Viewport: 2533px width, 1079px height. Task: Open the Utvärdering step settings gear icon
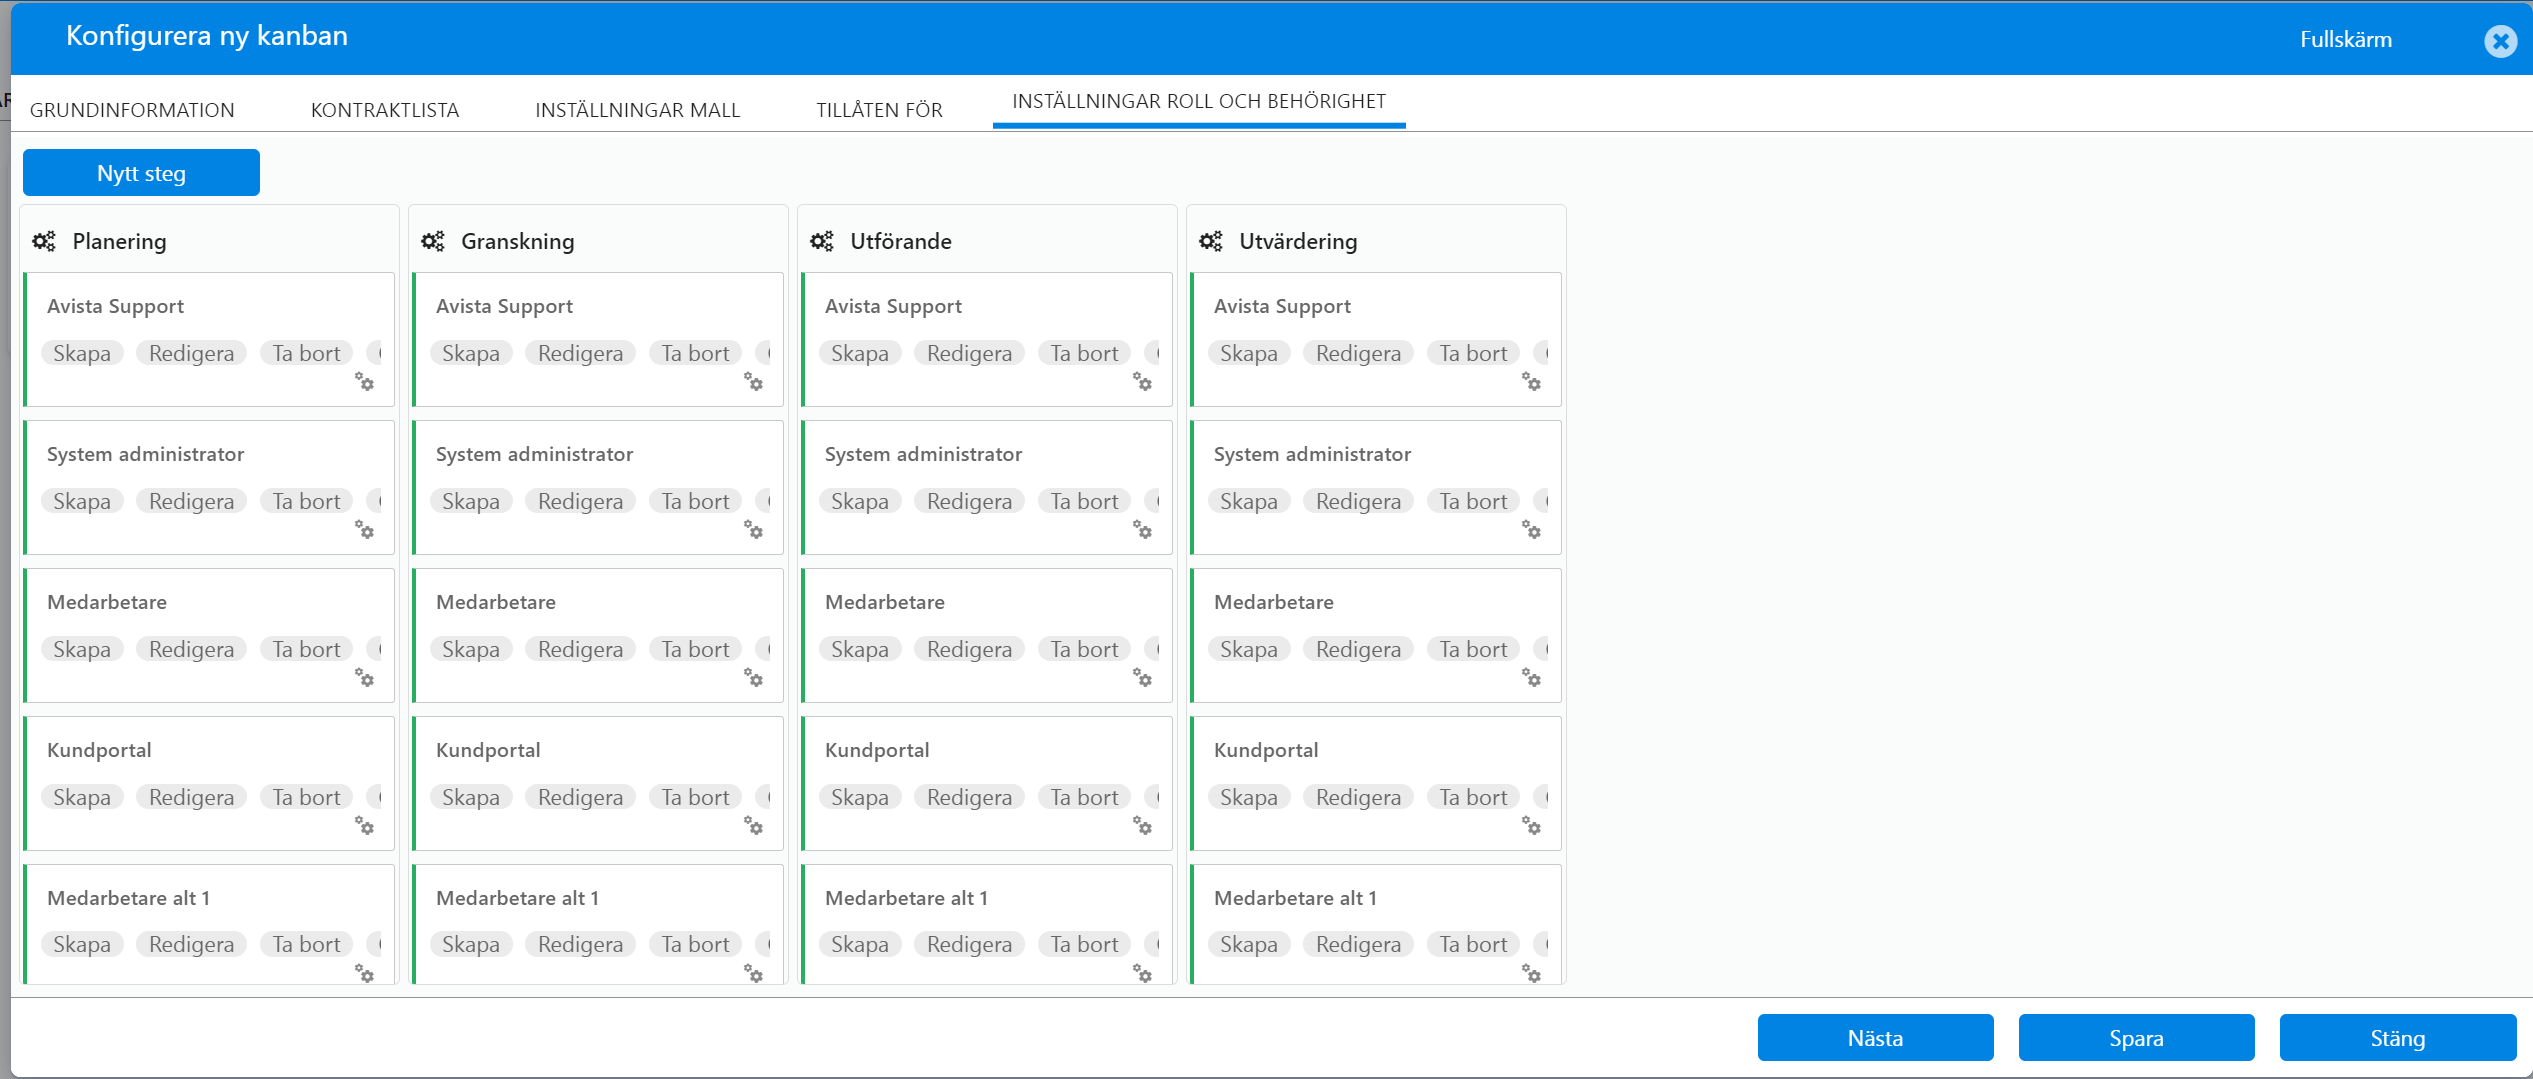[1211, 241]
